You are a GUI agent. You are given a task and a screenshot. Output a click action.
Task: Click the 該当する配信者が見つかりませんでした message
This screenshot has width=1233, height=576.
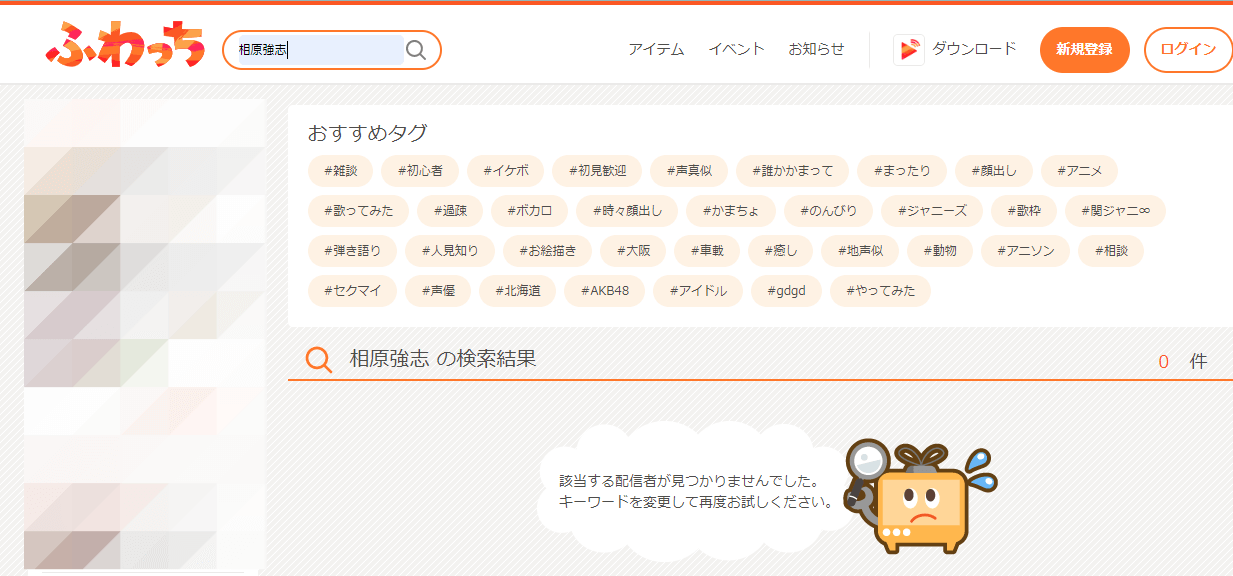689,481
